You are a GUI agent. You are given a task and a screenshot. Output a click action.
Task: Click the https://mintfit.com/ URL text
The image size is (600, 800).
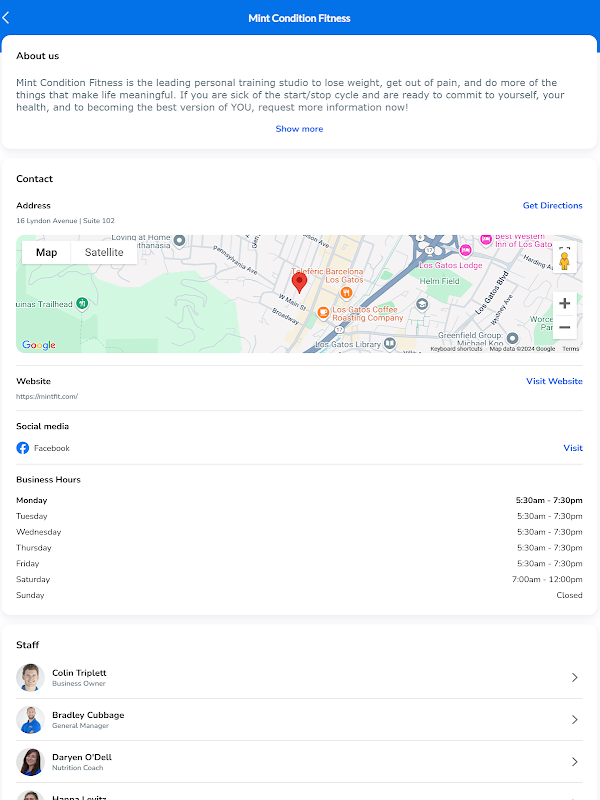coord(47,396)
